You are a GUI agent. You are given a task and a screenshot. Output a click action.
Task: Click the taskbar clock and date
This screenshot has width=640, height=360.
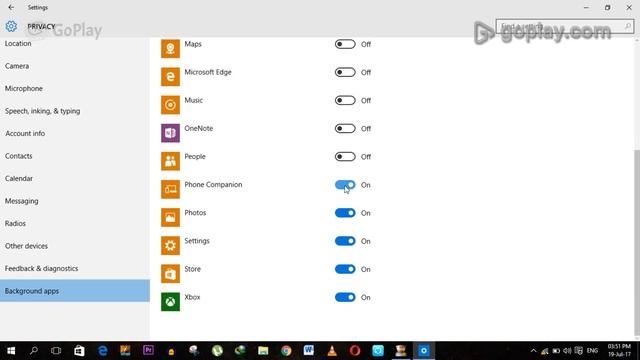pyautogui.click(x=619, y=351)
